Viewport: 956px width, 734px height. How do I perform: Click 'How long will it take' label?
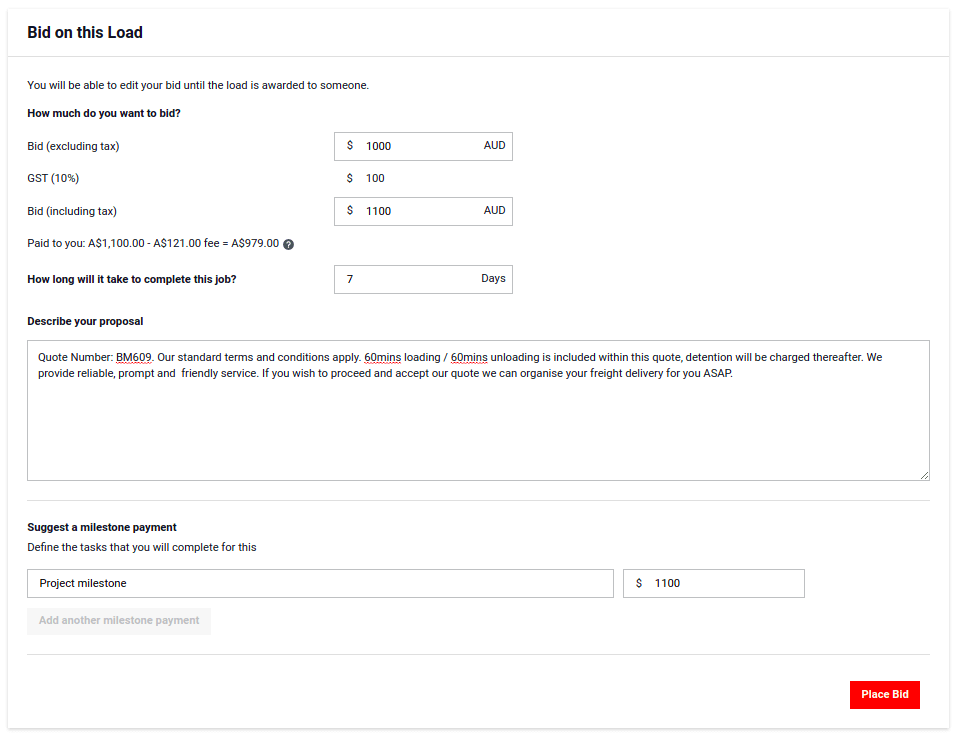pos(132,279)
